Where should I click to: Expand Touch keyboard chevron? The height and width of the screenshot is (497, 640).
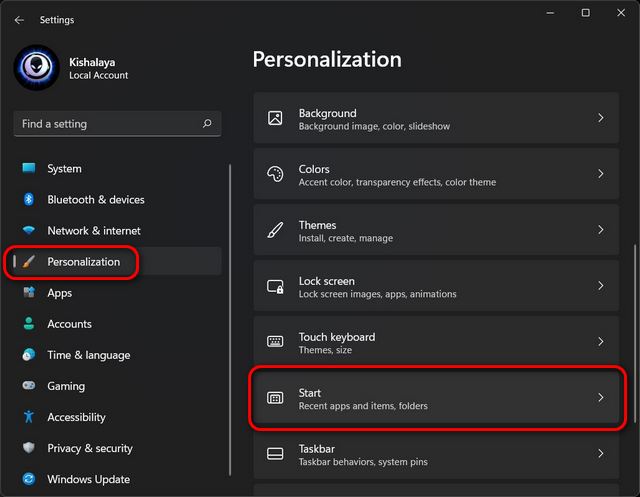600,342
